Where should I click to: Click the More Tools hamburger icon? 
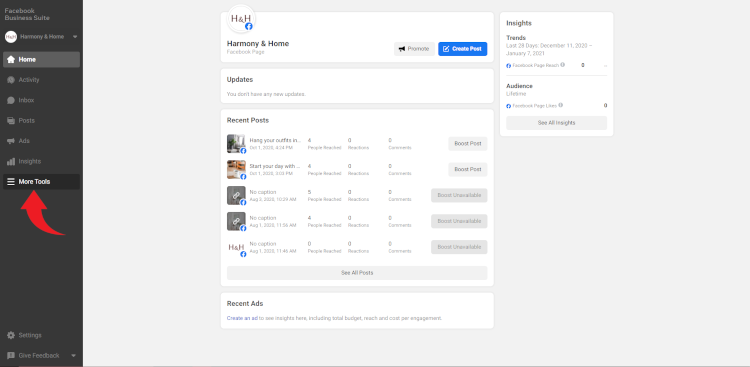(11, 182)
